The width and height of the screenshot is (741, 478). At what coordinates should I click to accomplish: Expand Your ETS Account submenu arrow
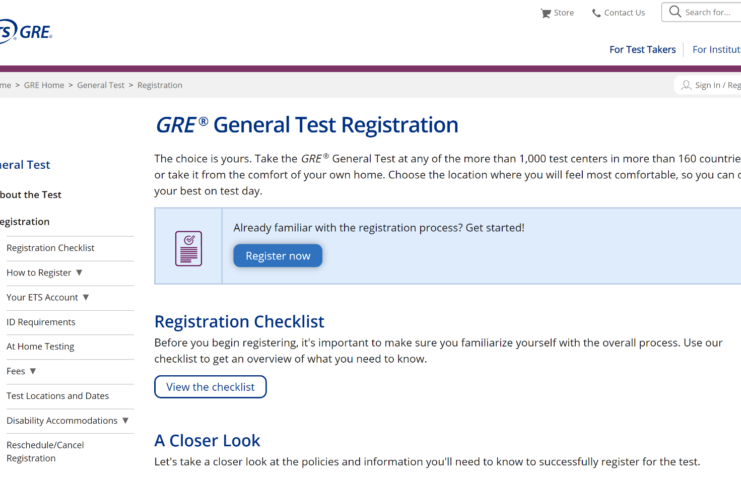click(x=86, y=297)
